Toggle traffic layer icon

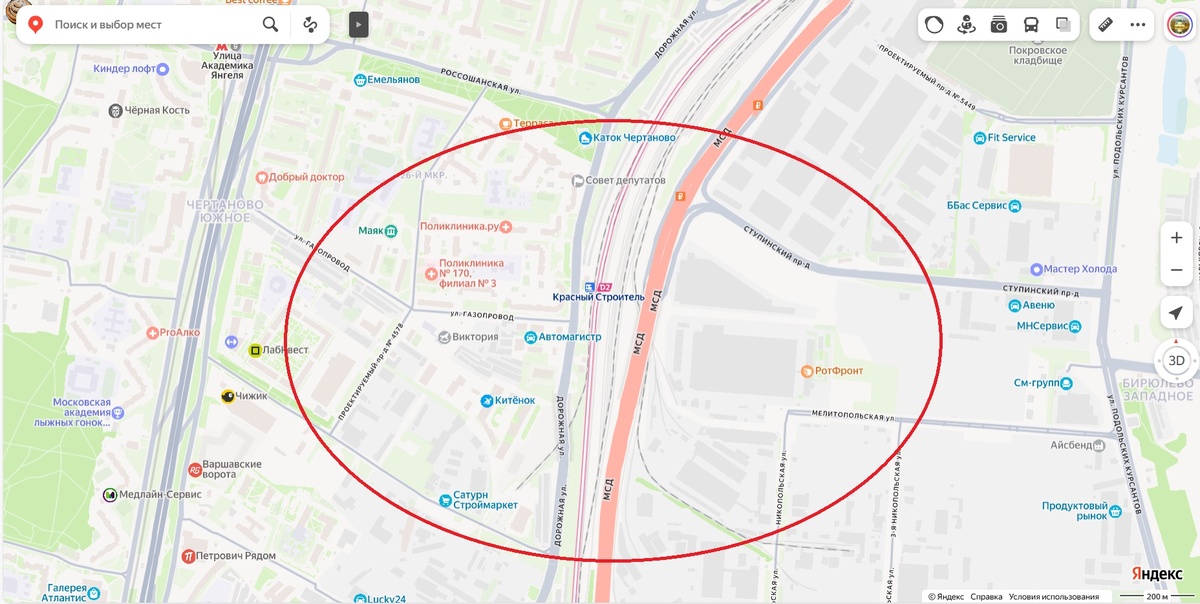click(934, 25)
